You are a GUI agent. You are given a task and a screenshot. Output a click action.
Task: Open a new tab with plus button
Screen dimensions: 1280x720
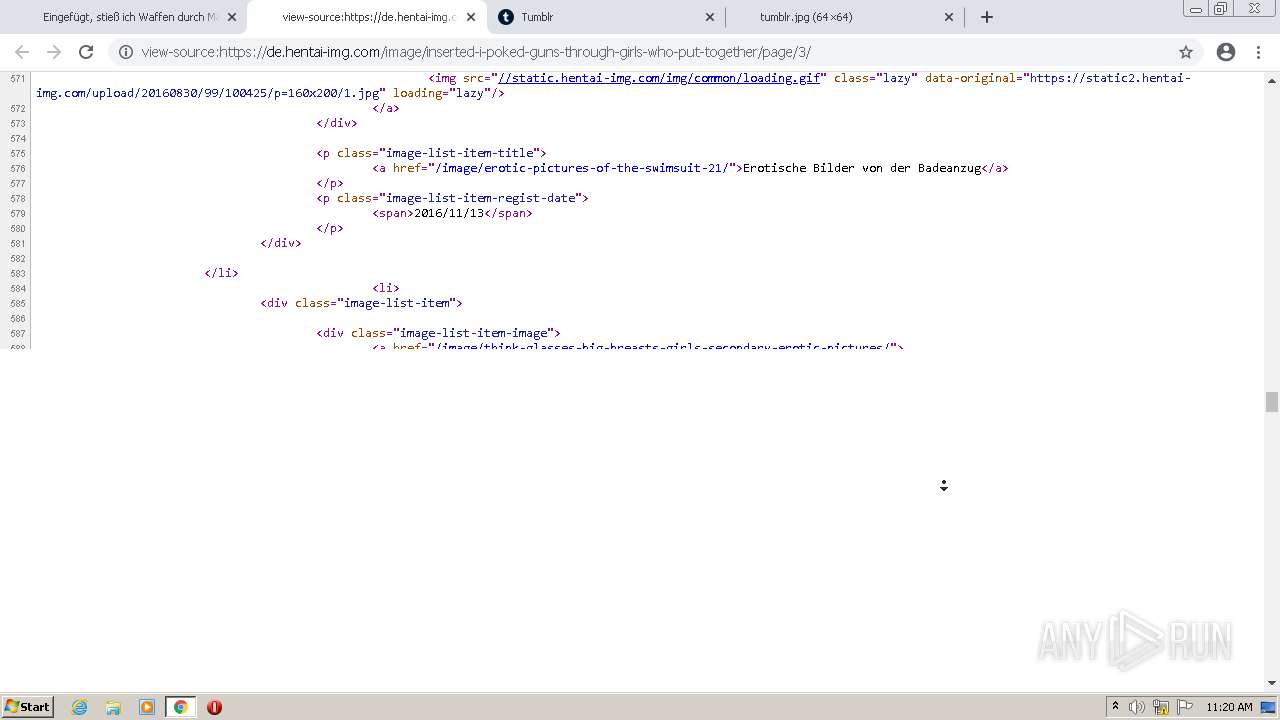coord(987,17)
